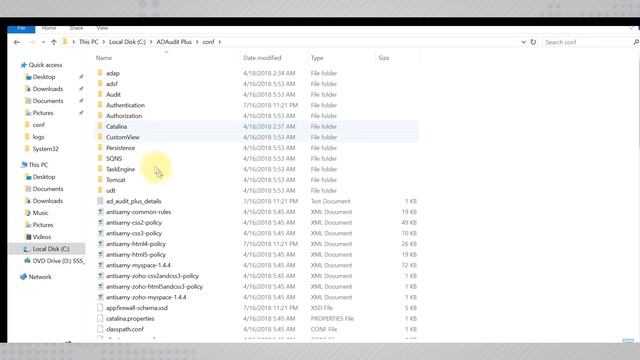Click the adap folder icon
This screenshot has height=360, width=640.
[100, 73]
